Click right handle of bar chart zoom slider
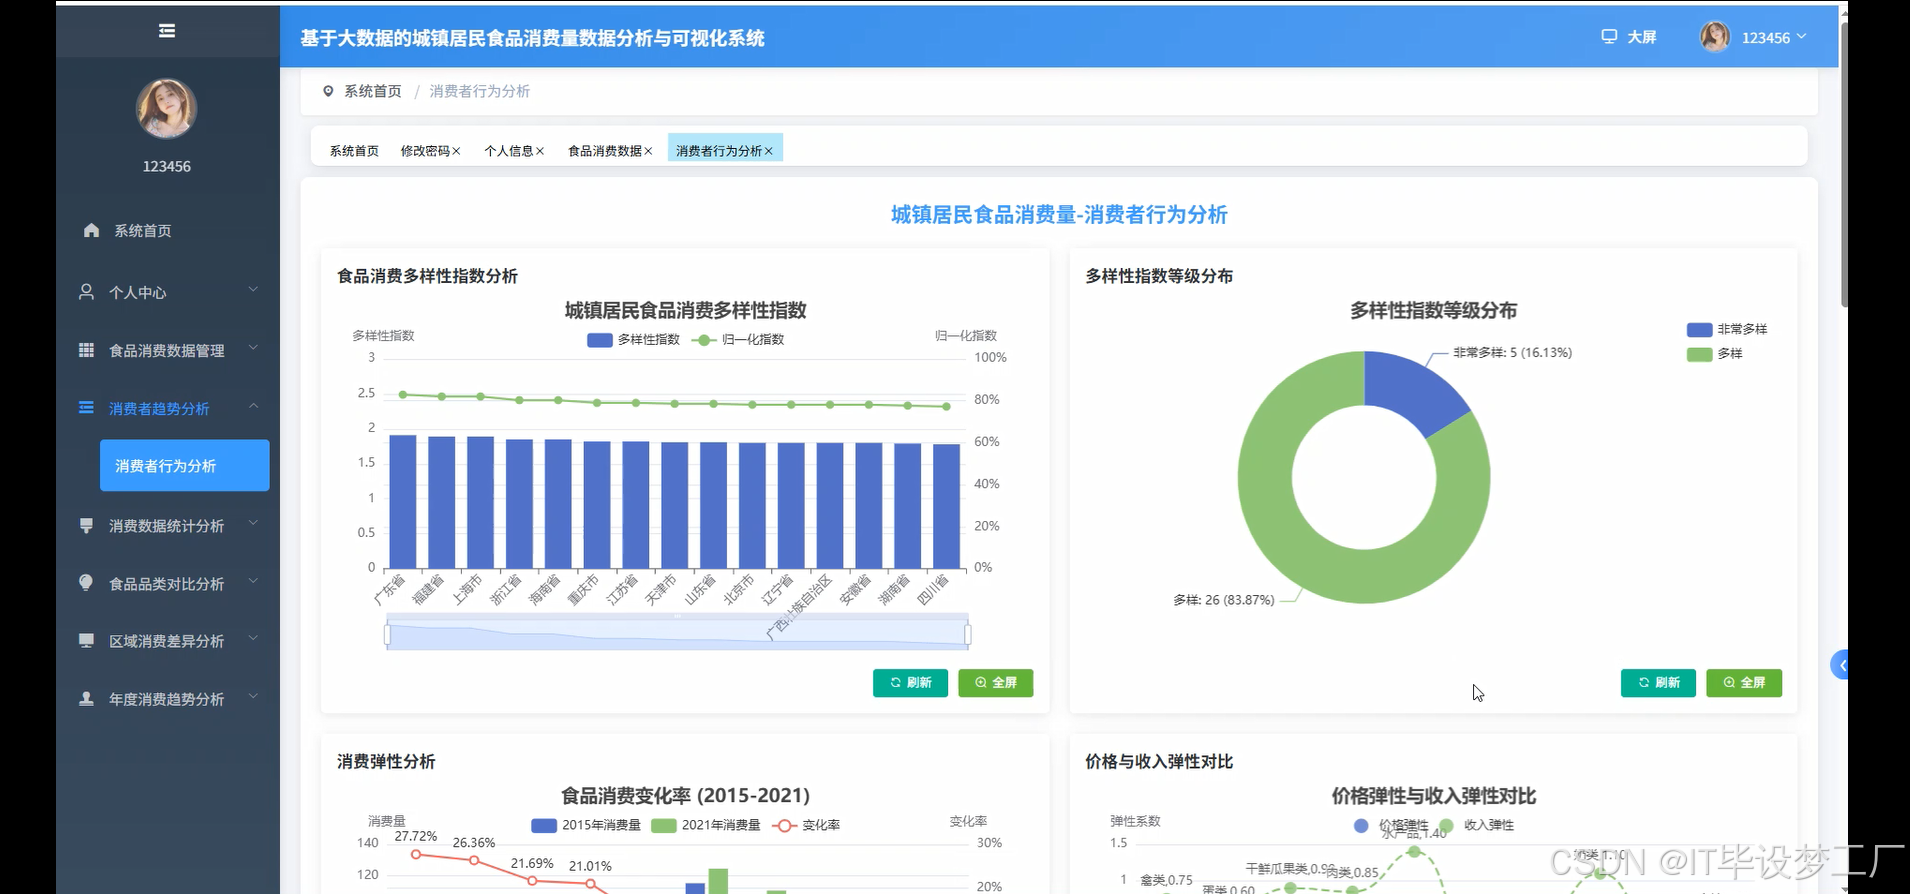The height and width of the screenshot is (894, 1910). coord(968,635)
